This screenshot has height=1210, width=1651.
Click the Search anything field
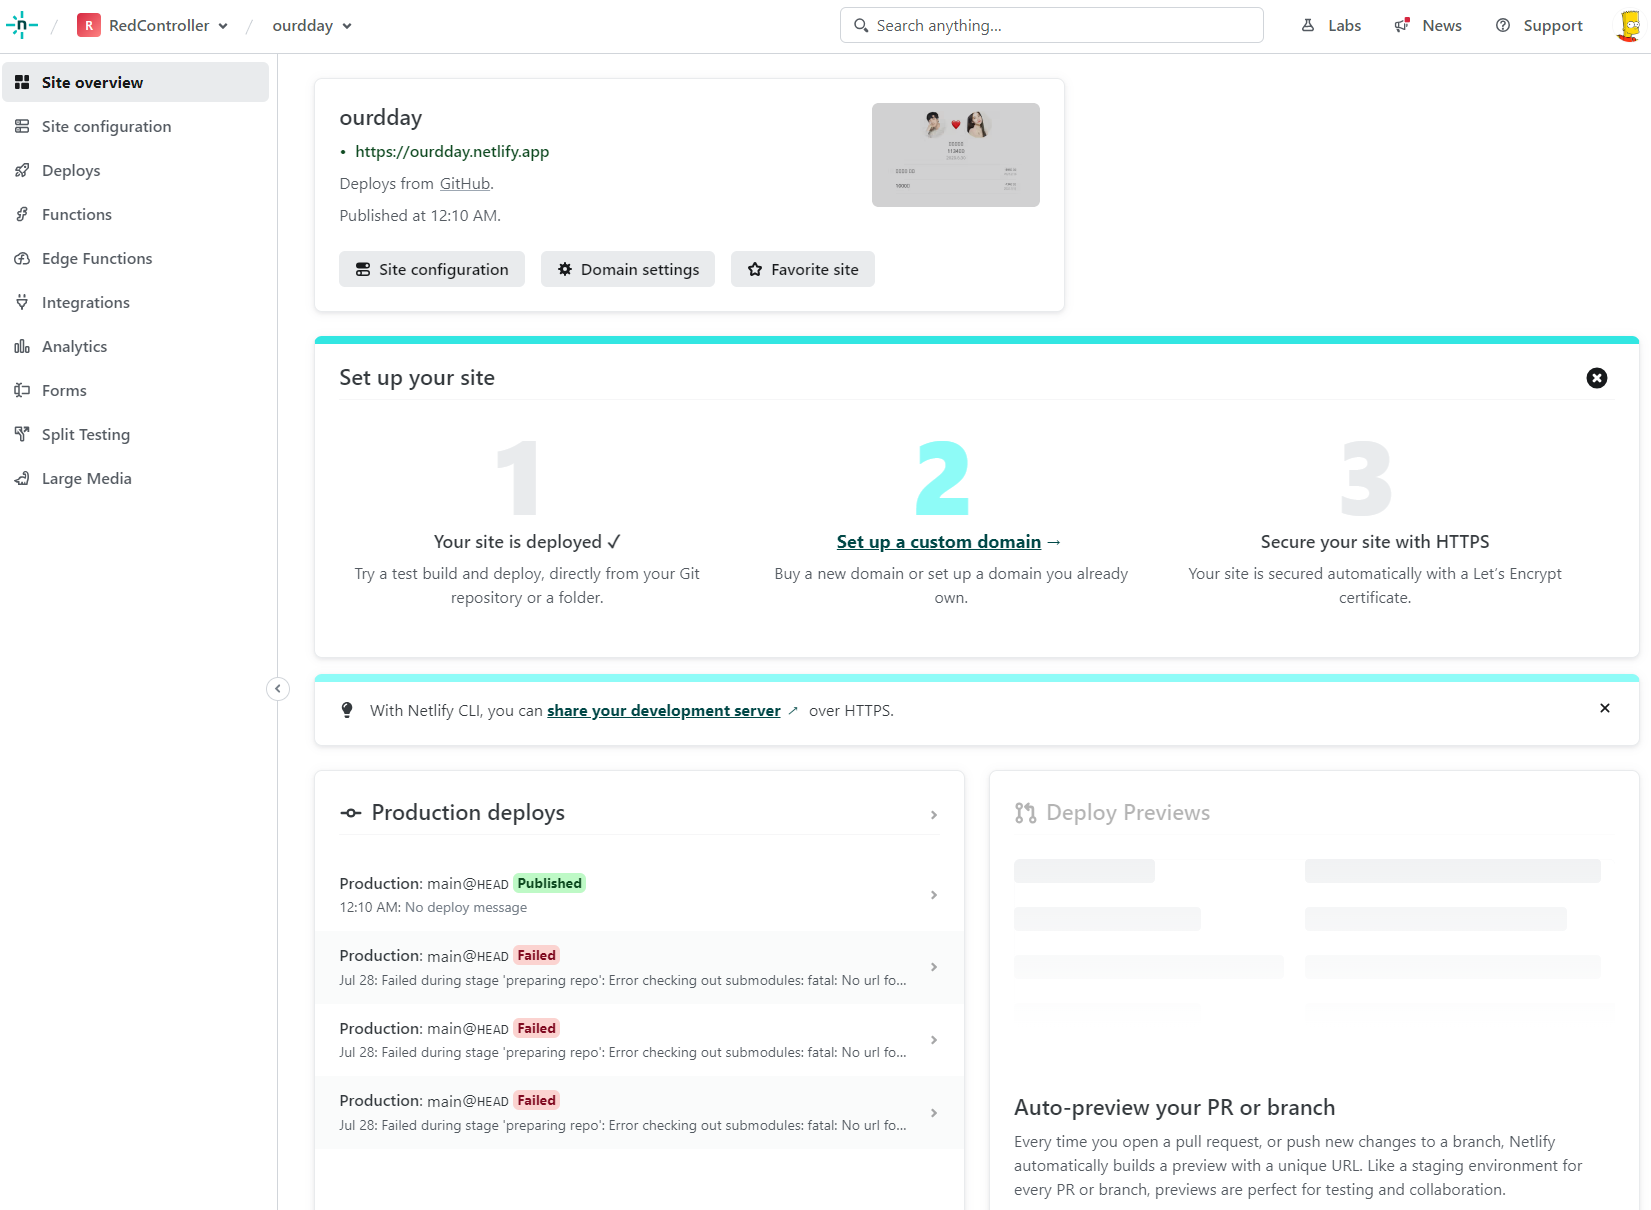click(1051, 25)
